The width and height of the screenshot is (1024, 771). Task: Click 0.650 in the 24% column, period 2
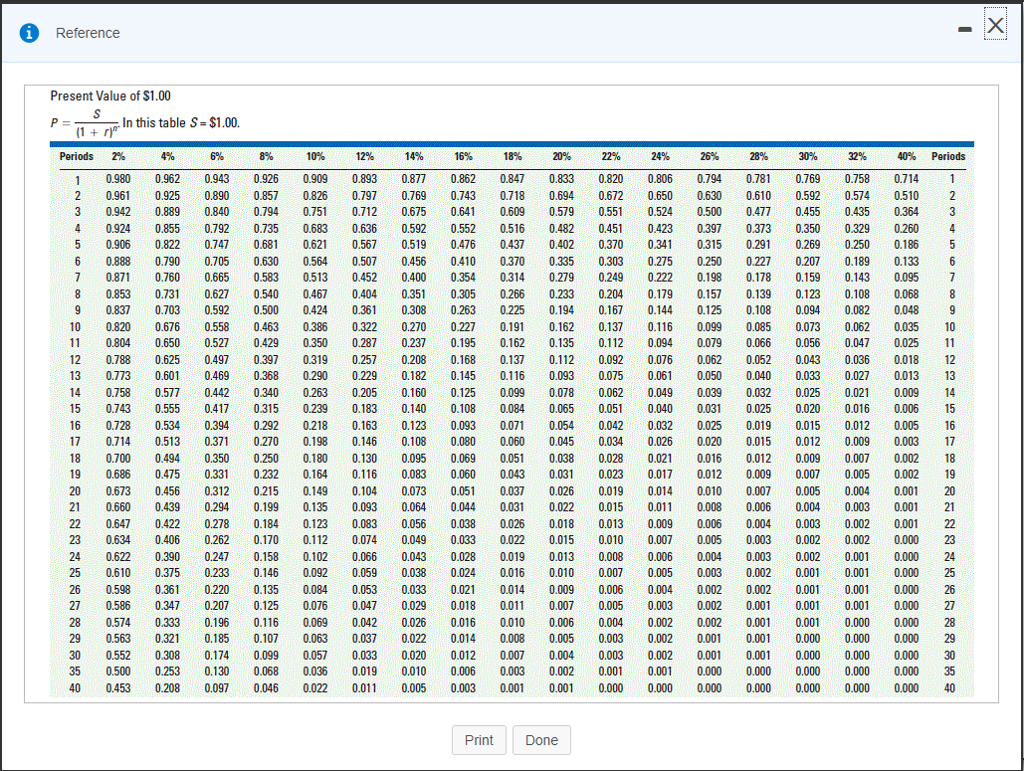tap(660, 196)
